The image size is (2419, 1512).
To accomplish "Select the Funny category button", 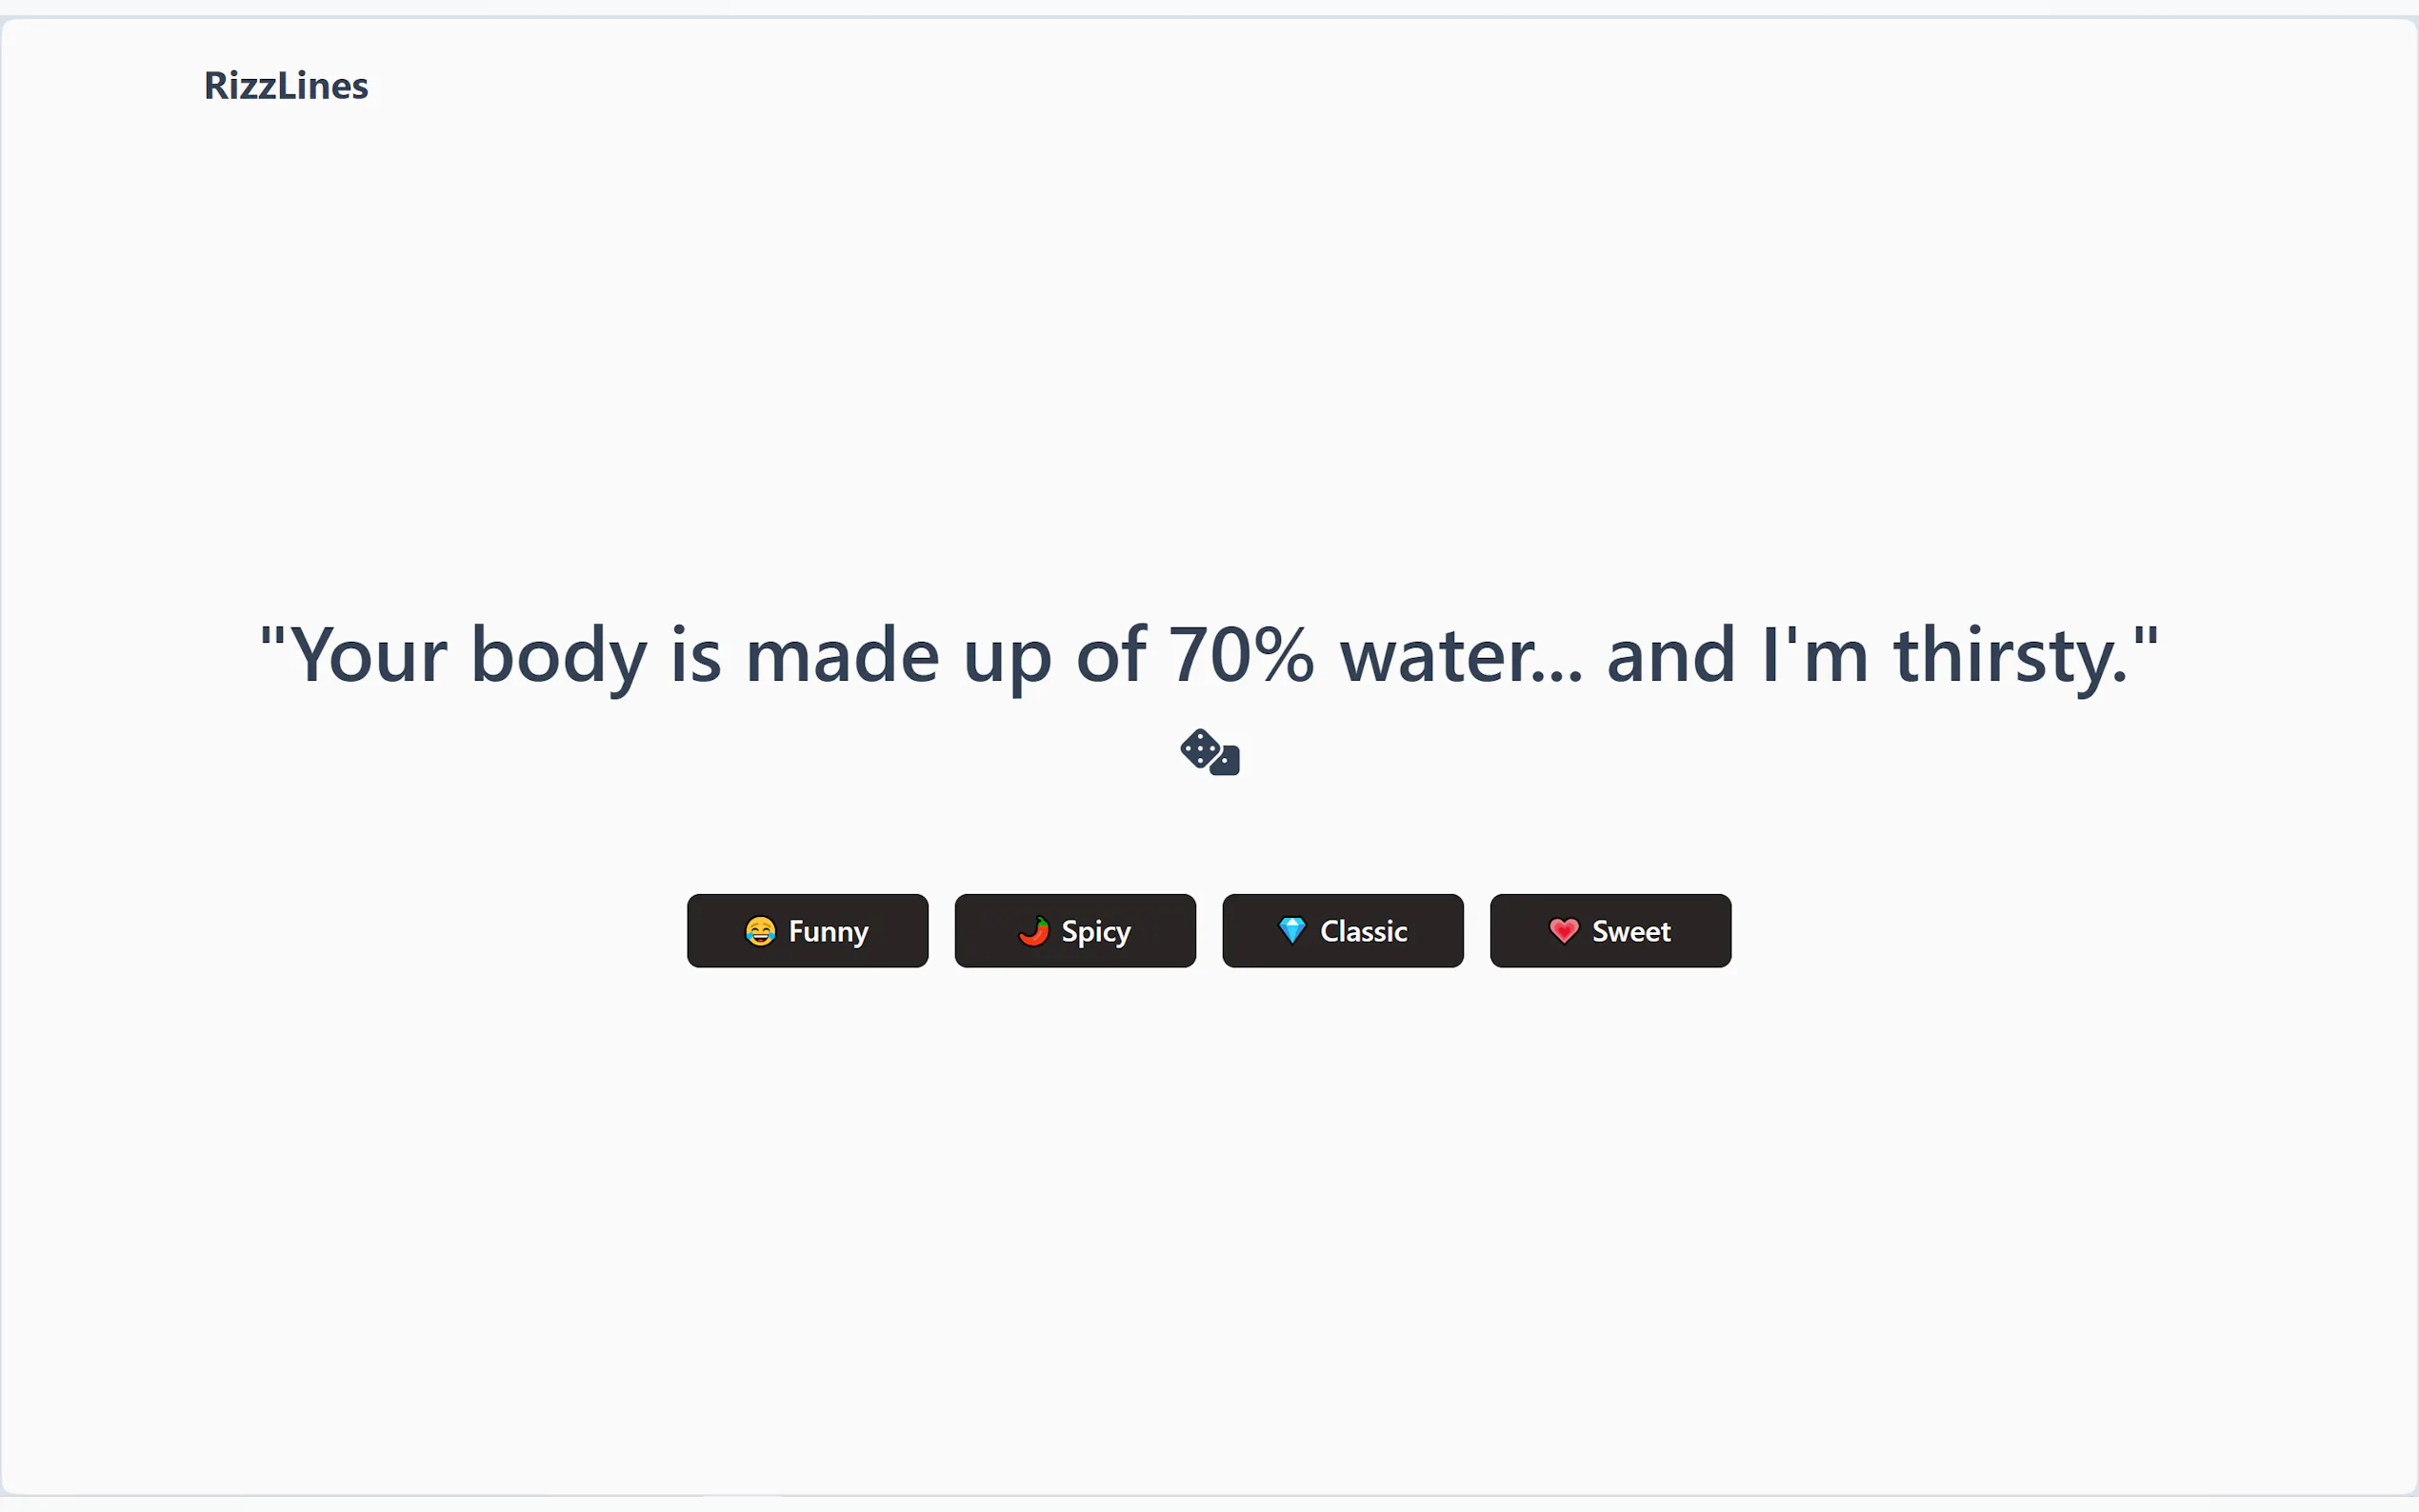I will pyautogui.click(x=807, y=931).
